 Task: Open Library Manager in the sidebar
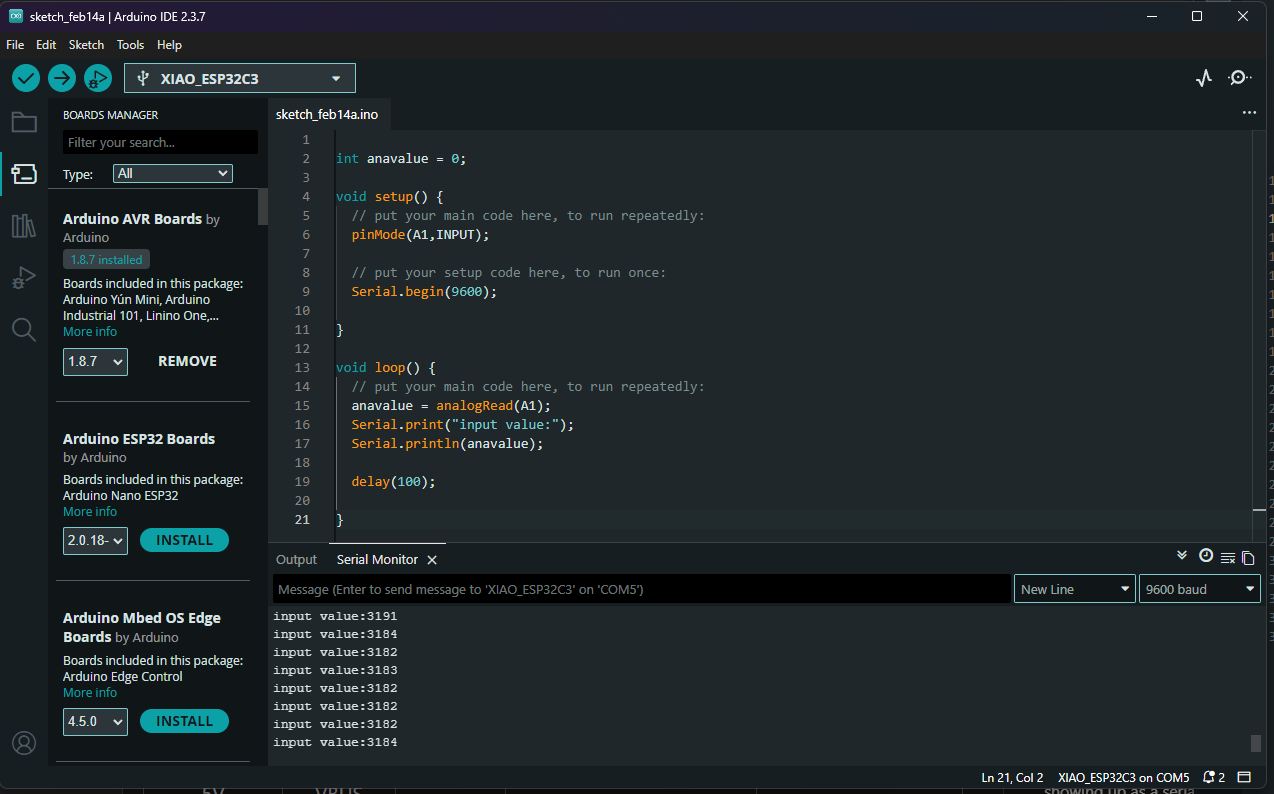click(x=24, y=226)
